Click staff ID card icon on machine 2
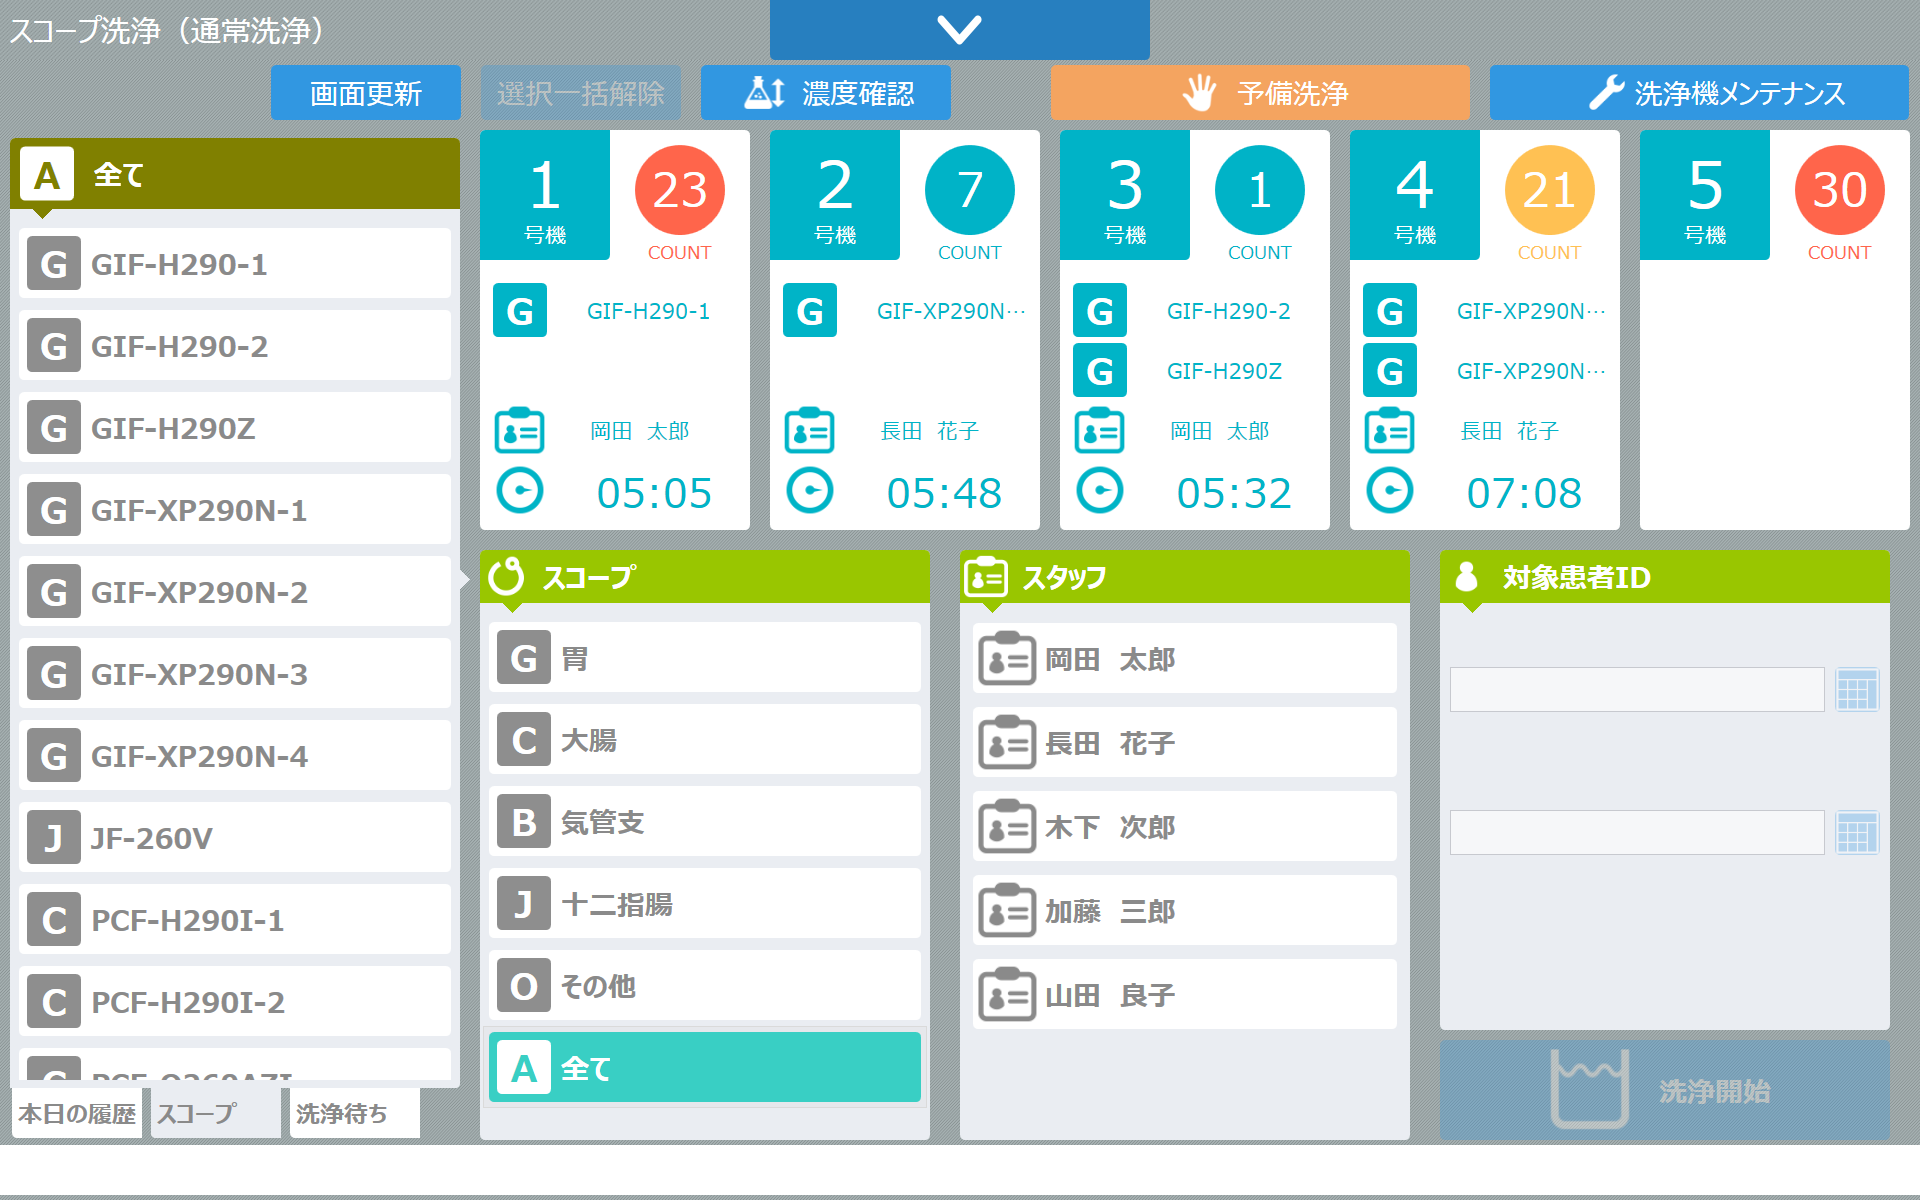 tap(809, 431)
